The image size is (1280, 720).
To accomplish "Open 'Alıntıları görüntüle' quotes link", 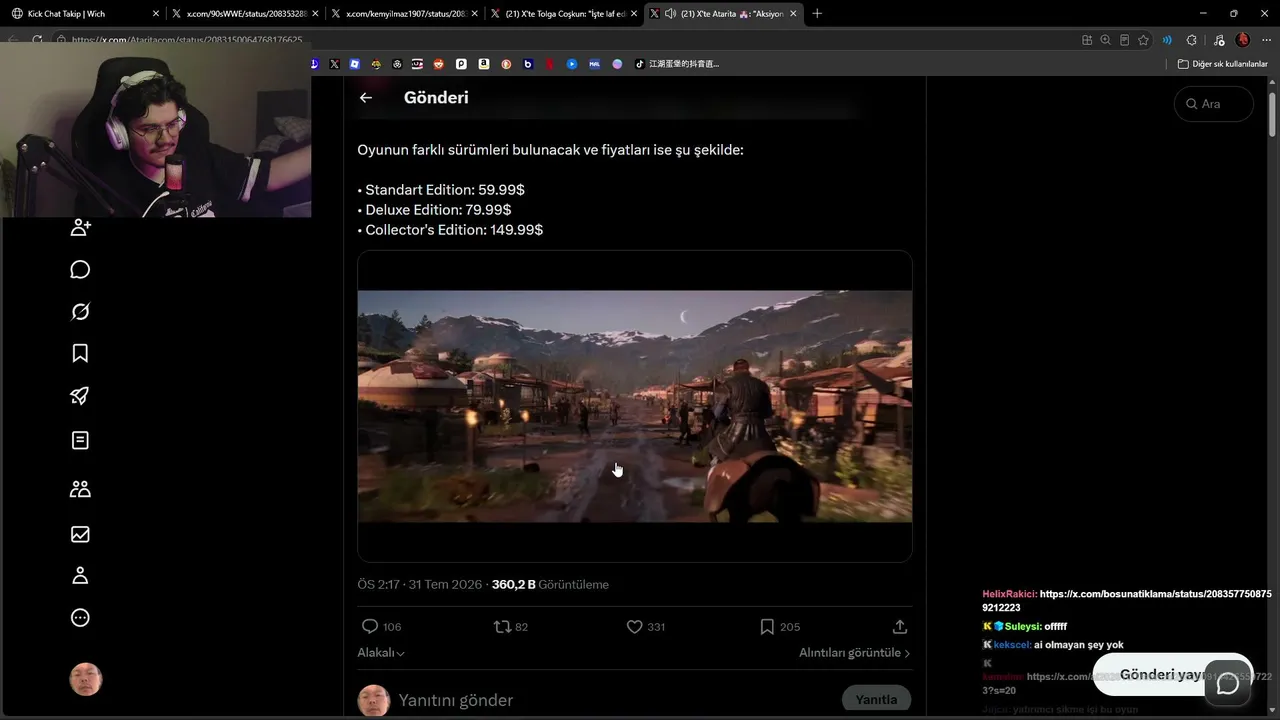I will click(854, 653).
